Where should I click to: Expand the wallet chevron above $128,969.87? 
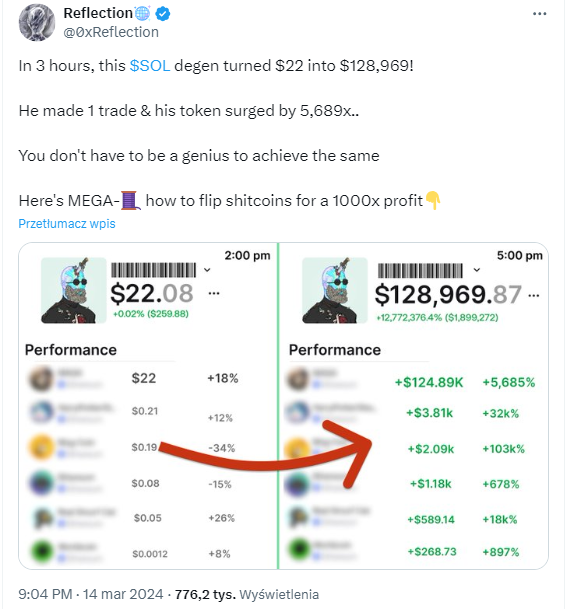477,270
